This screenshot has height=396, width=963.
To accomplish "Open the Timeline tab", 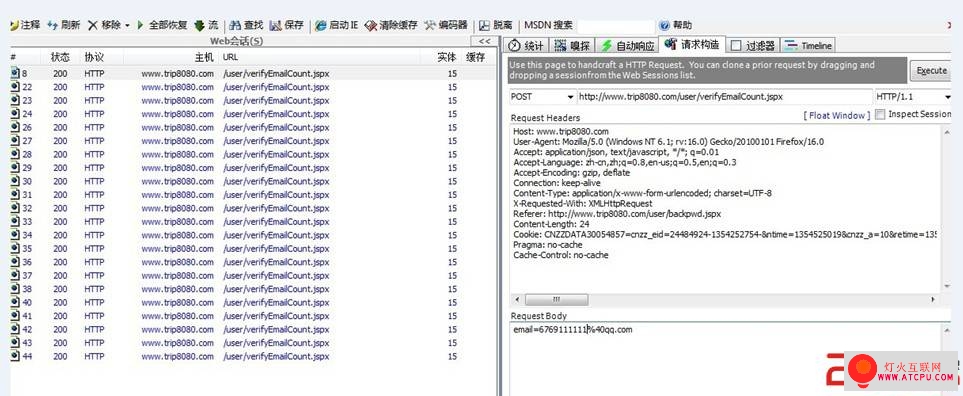I will 808,45.
